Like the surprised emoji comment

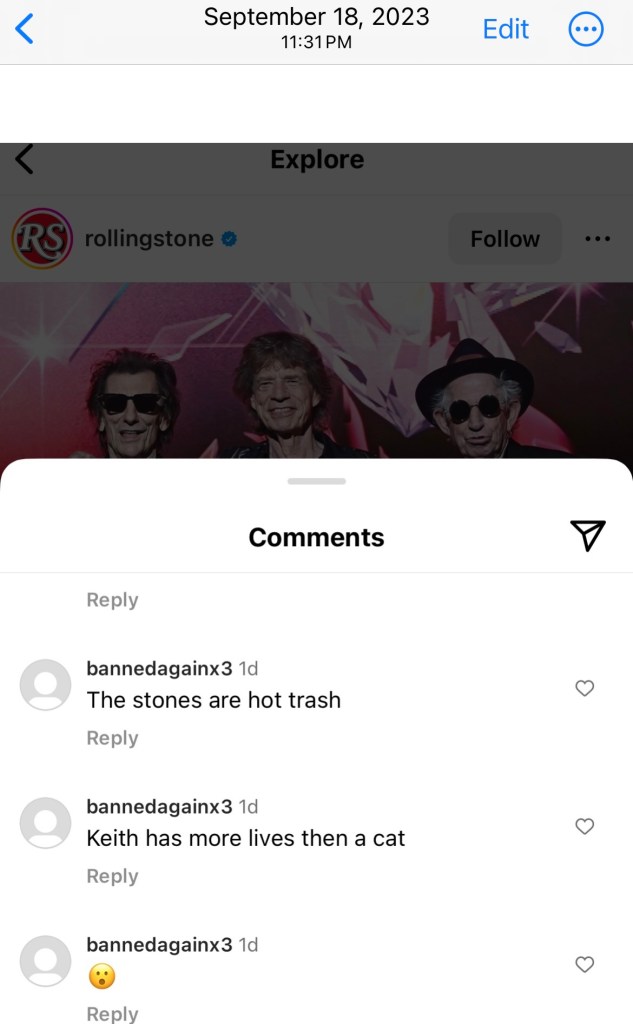(x=585, y=964)
